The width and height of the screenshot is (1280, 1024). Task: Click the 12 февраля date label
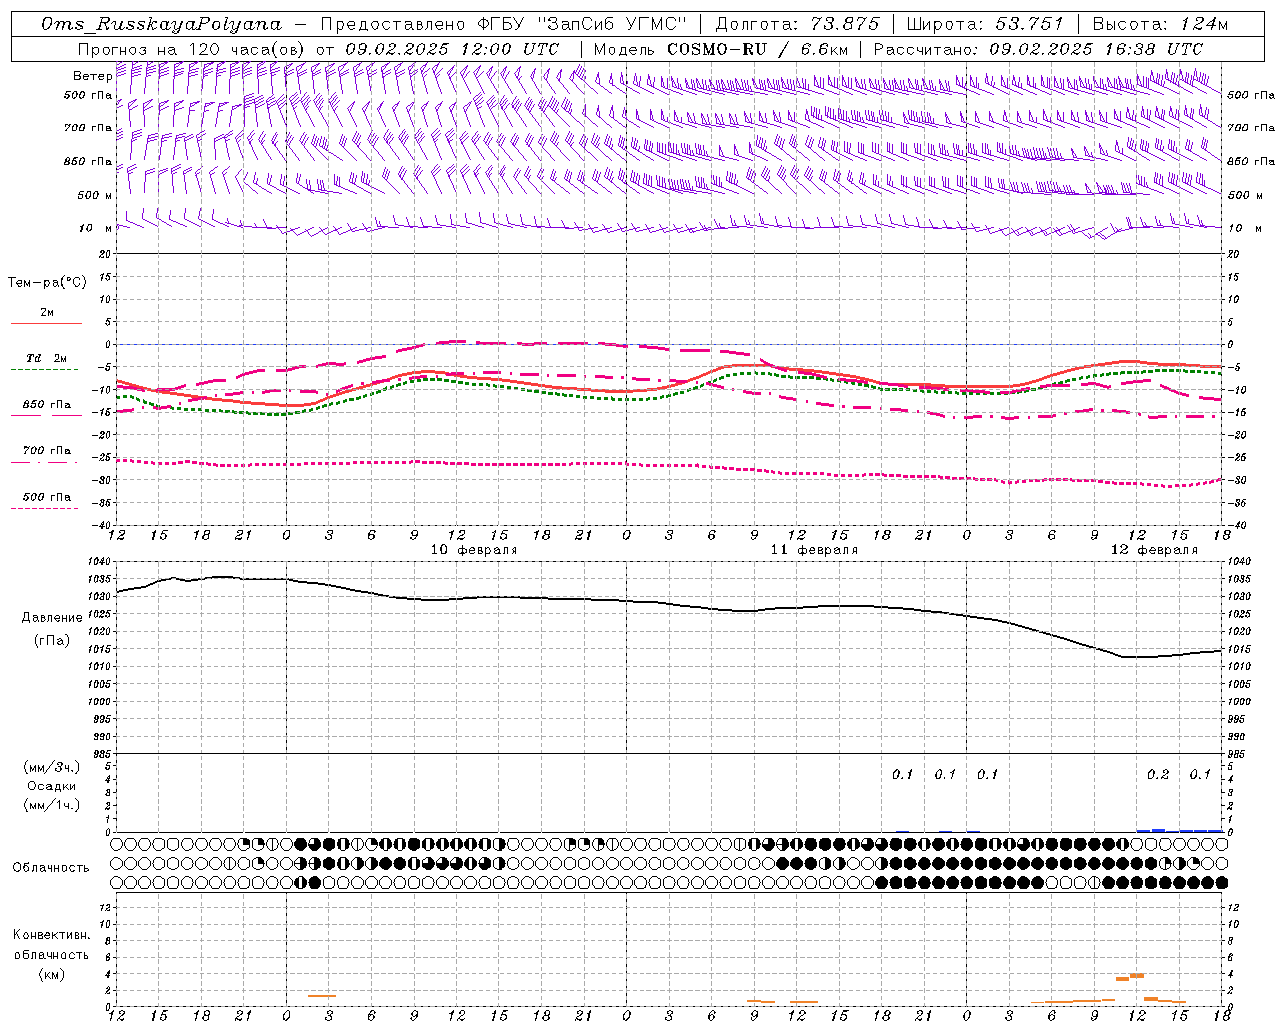[1154, 550]
